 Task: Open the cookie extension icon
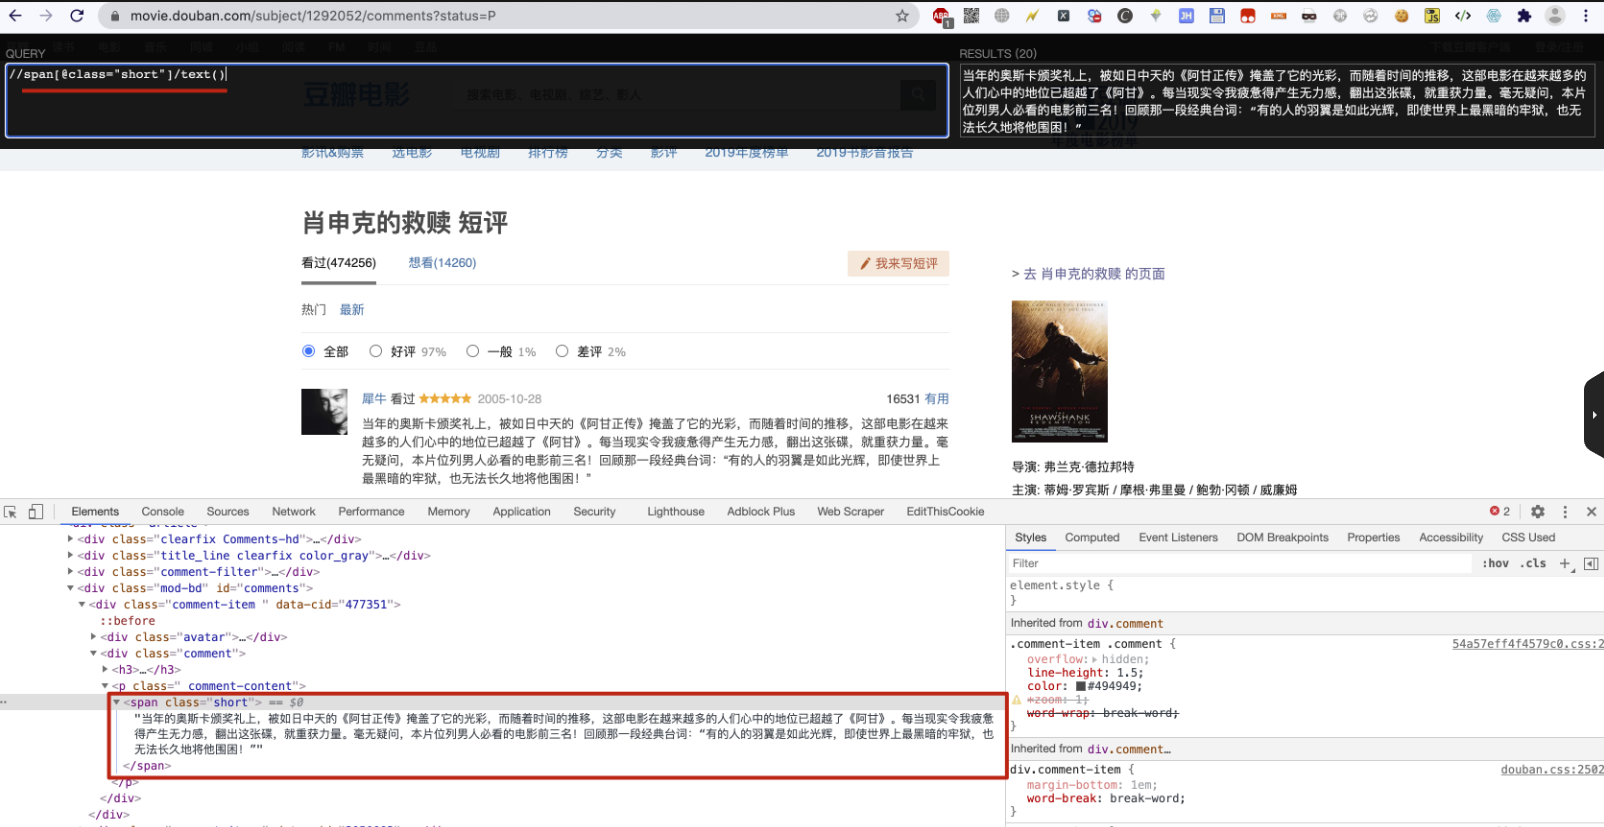(x=1401, y=15)
